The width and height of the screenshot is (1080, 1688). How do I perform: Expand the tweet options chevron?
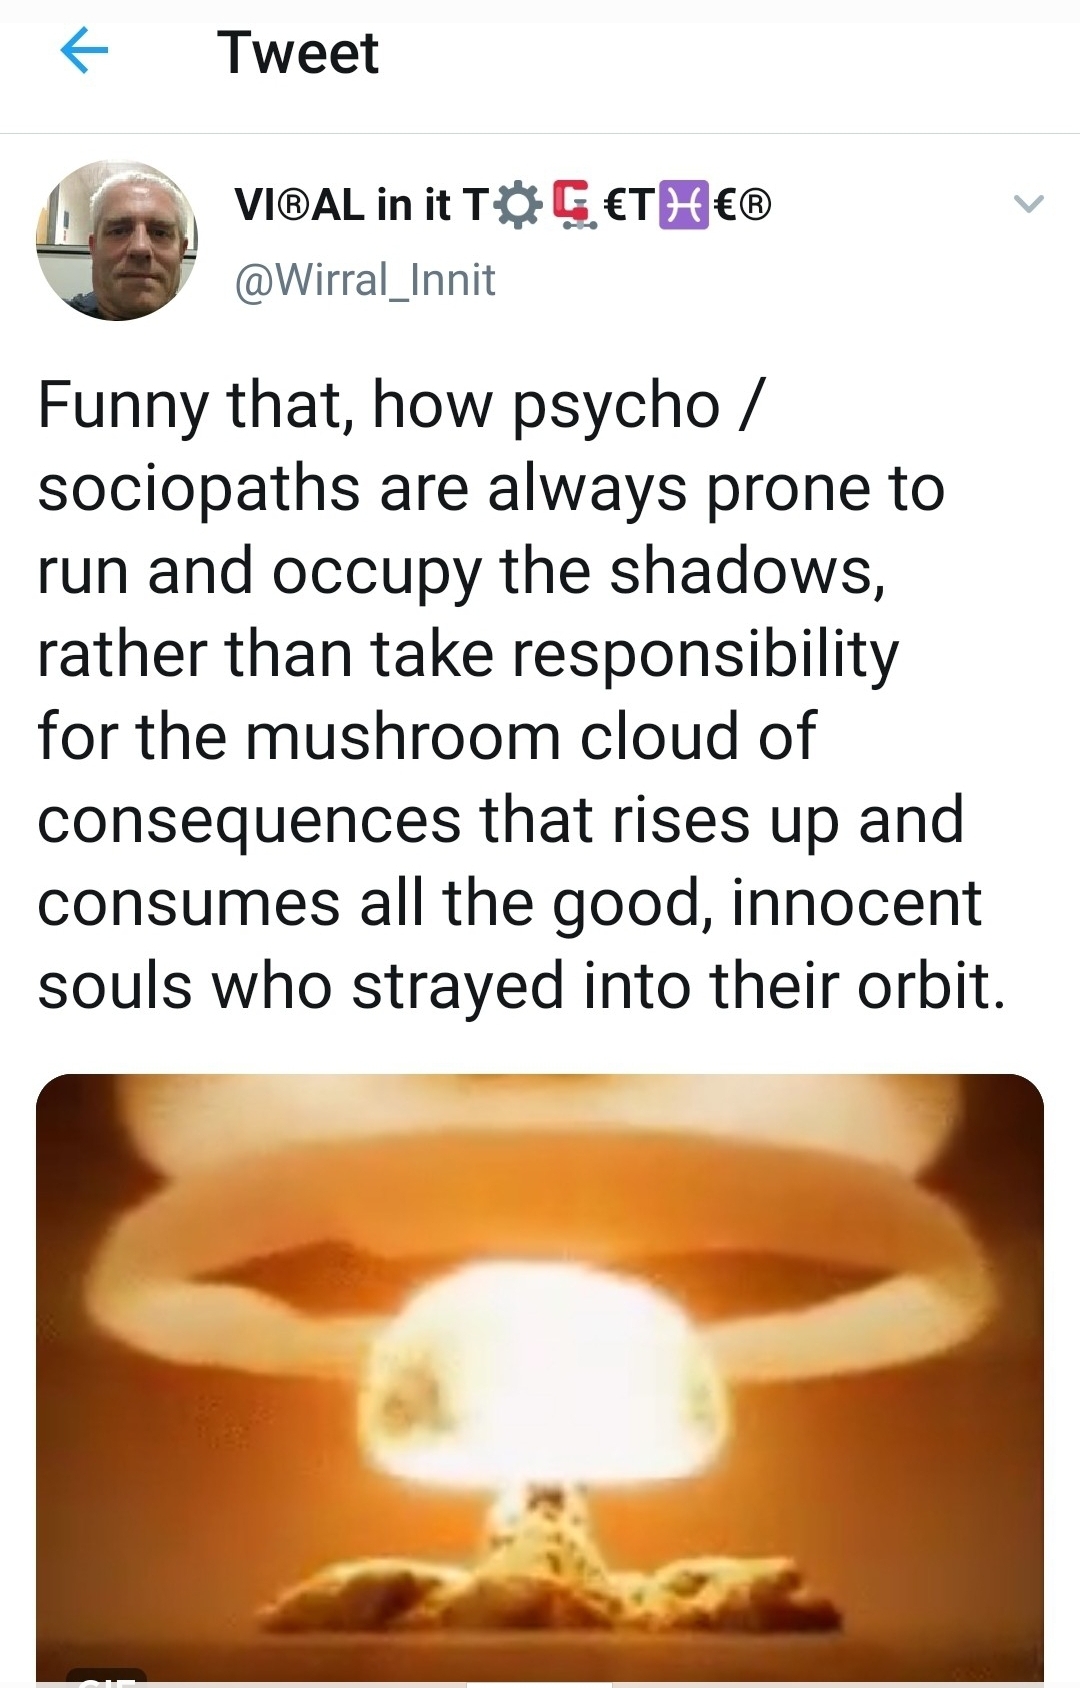(1028, 205)
